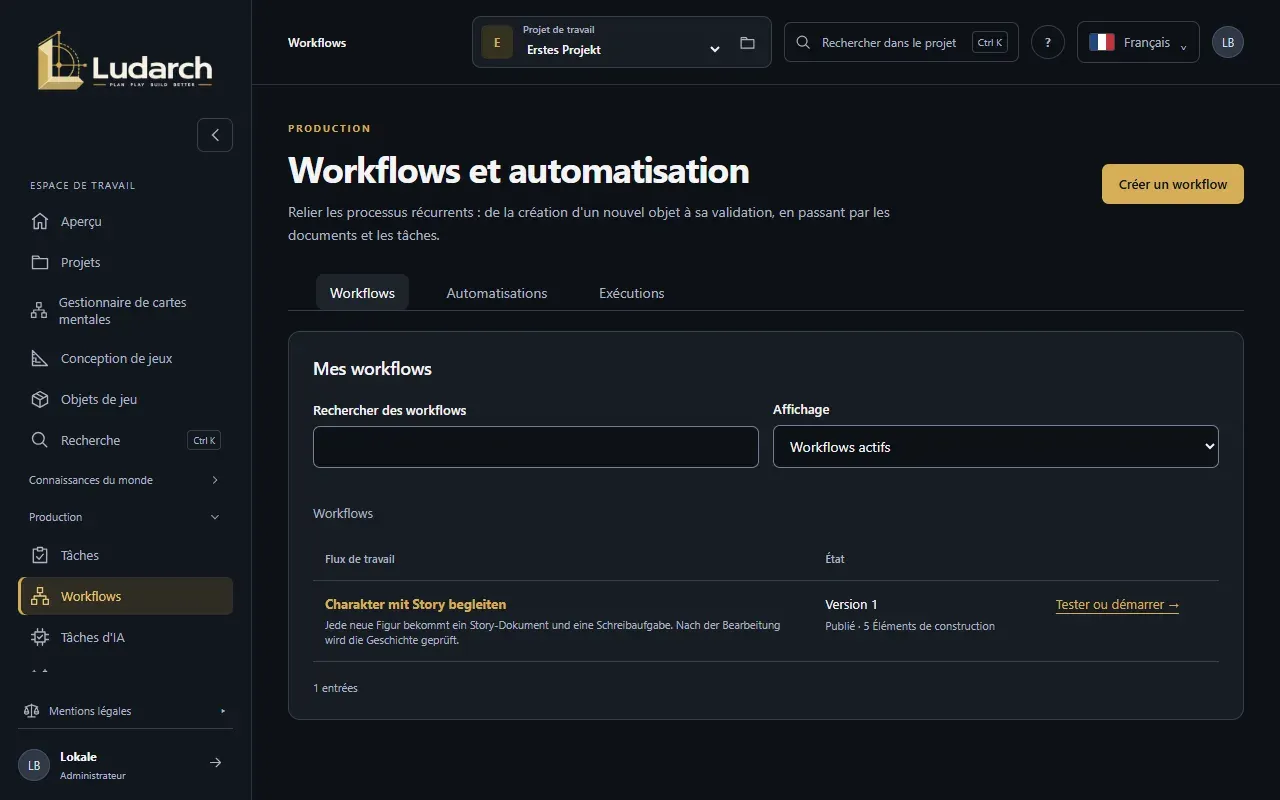The width and height of the screenshot is (1280, 800).
Task: Expand Mentions légales
Action: (125, 711)
